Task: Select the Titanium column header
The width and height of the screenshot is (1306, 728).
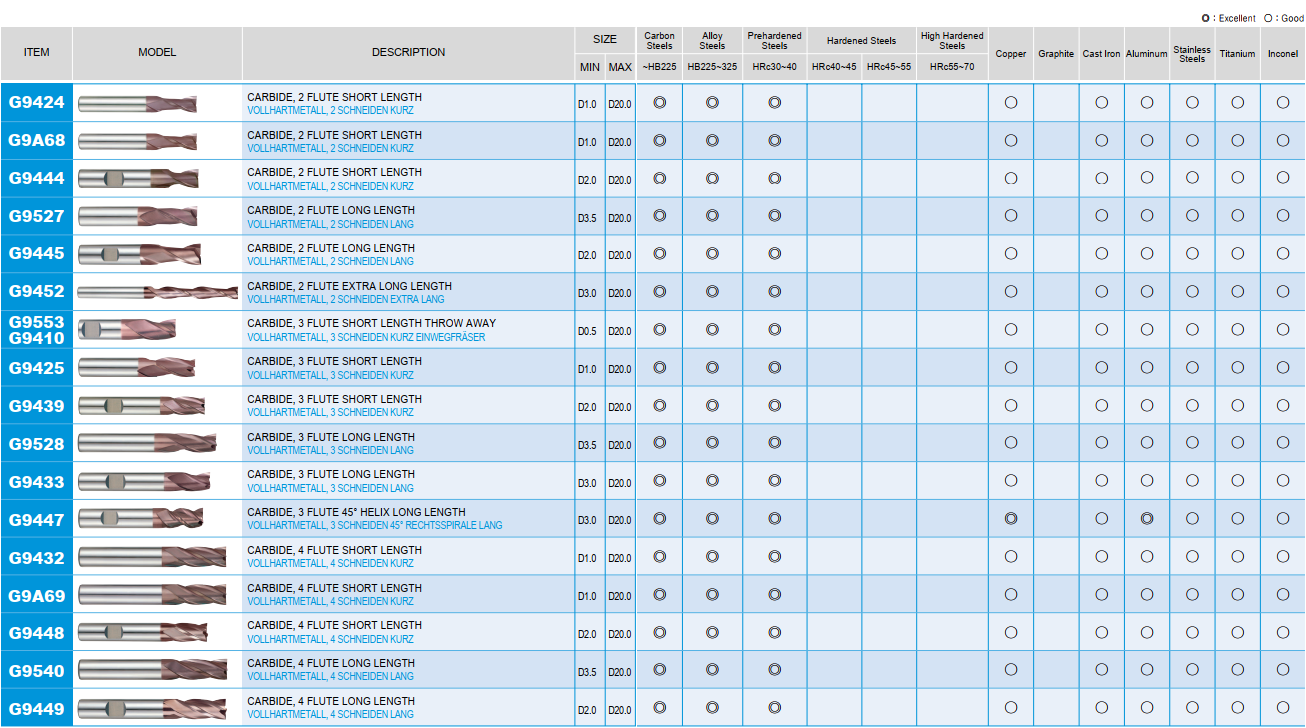Action: pyautogui.click(x=1238, y=54)
